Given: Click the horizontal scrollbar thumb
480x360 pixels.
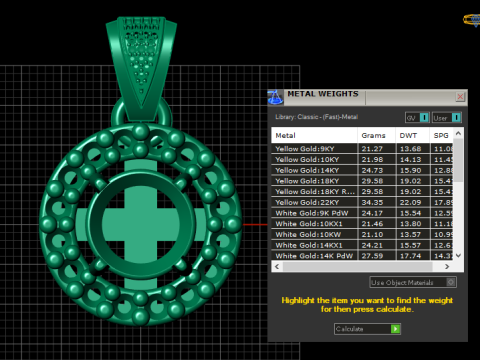Looking at the screenshot, I should (357, 266).
